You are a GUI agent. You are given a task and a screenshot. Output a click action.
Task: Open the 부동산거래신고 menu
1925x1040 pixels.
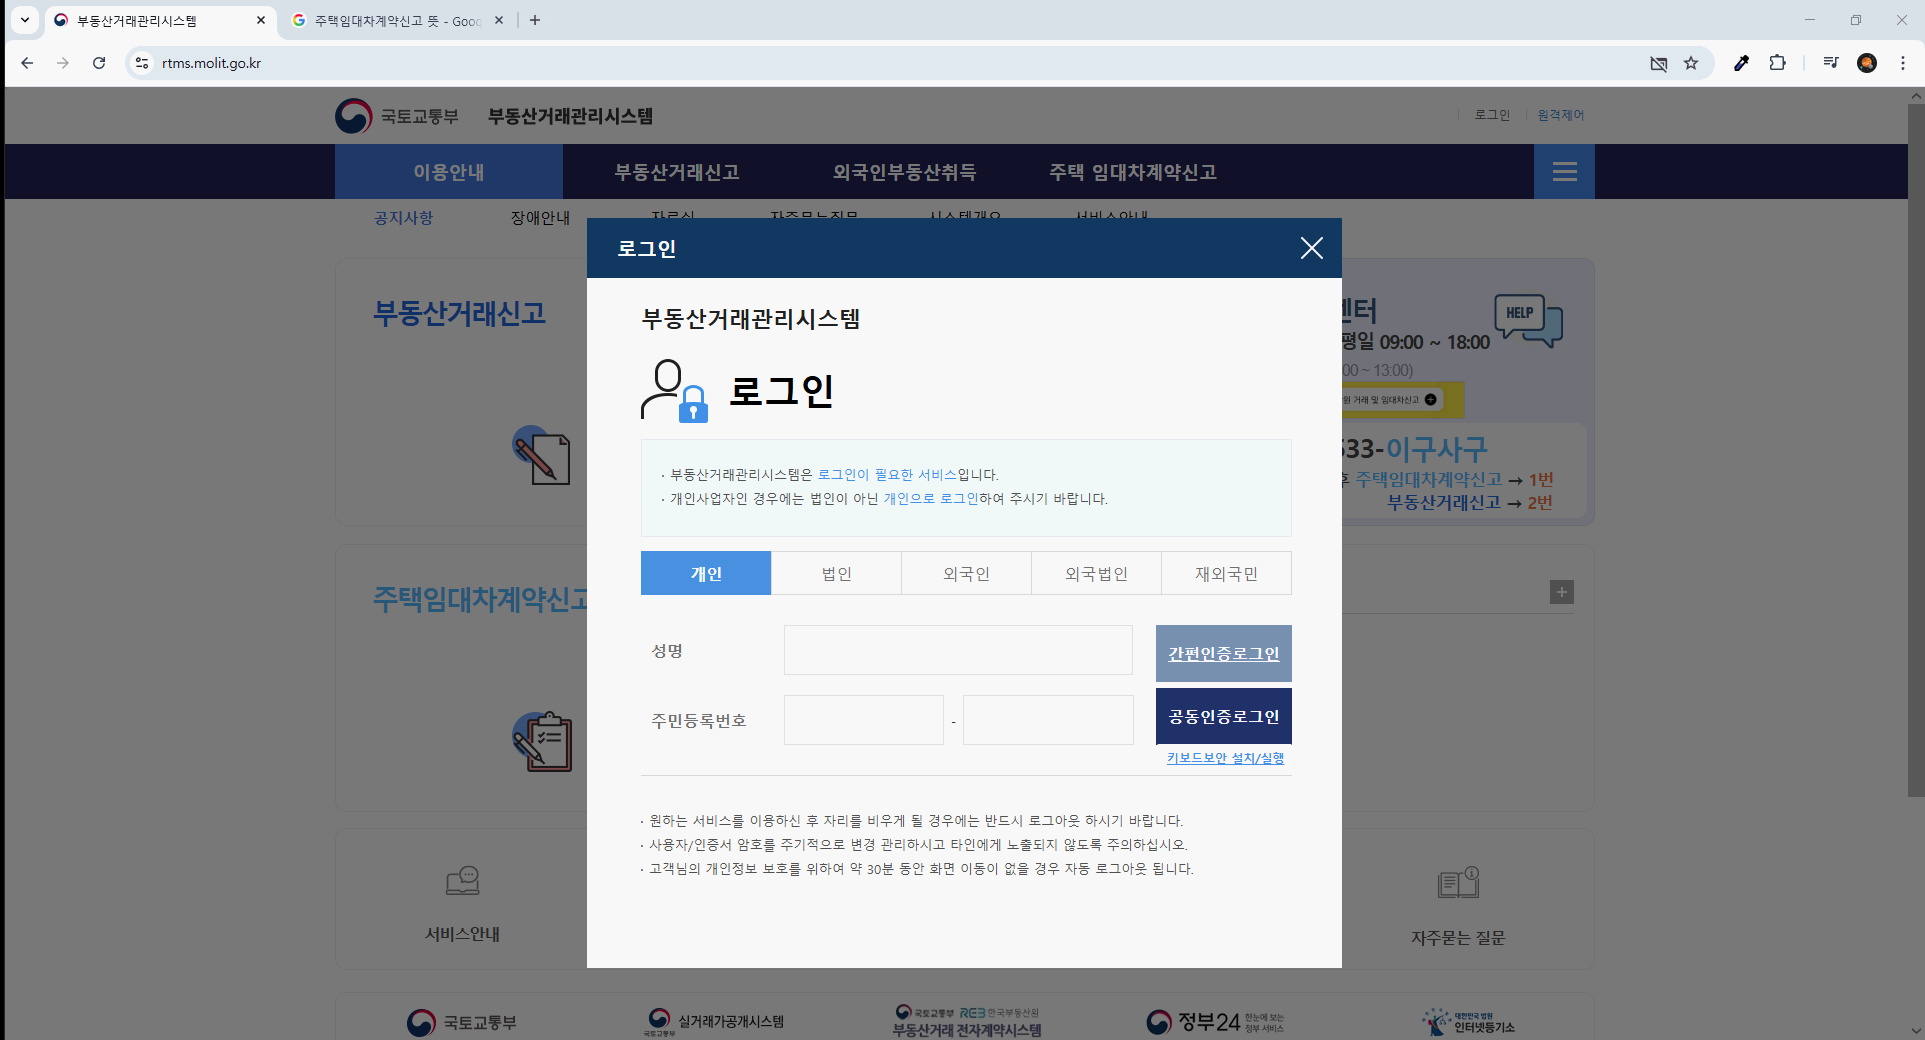(676, 171)
